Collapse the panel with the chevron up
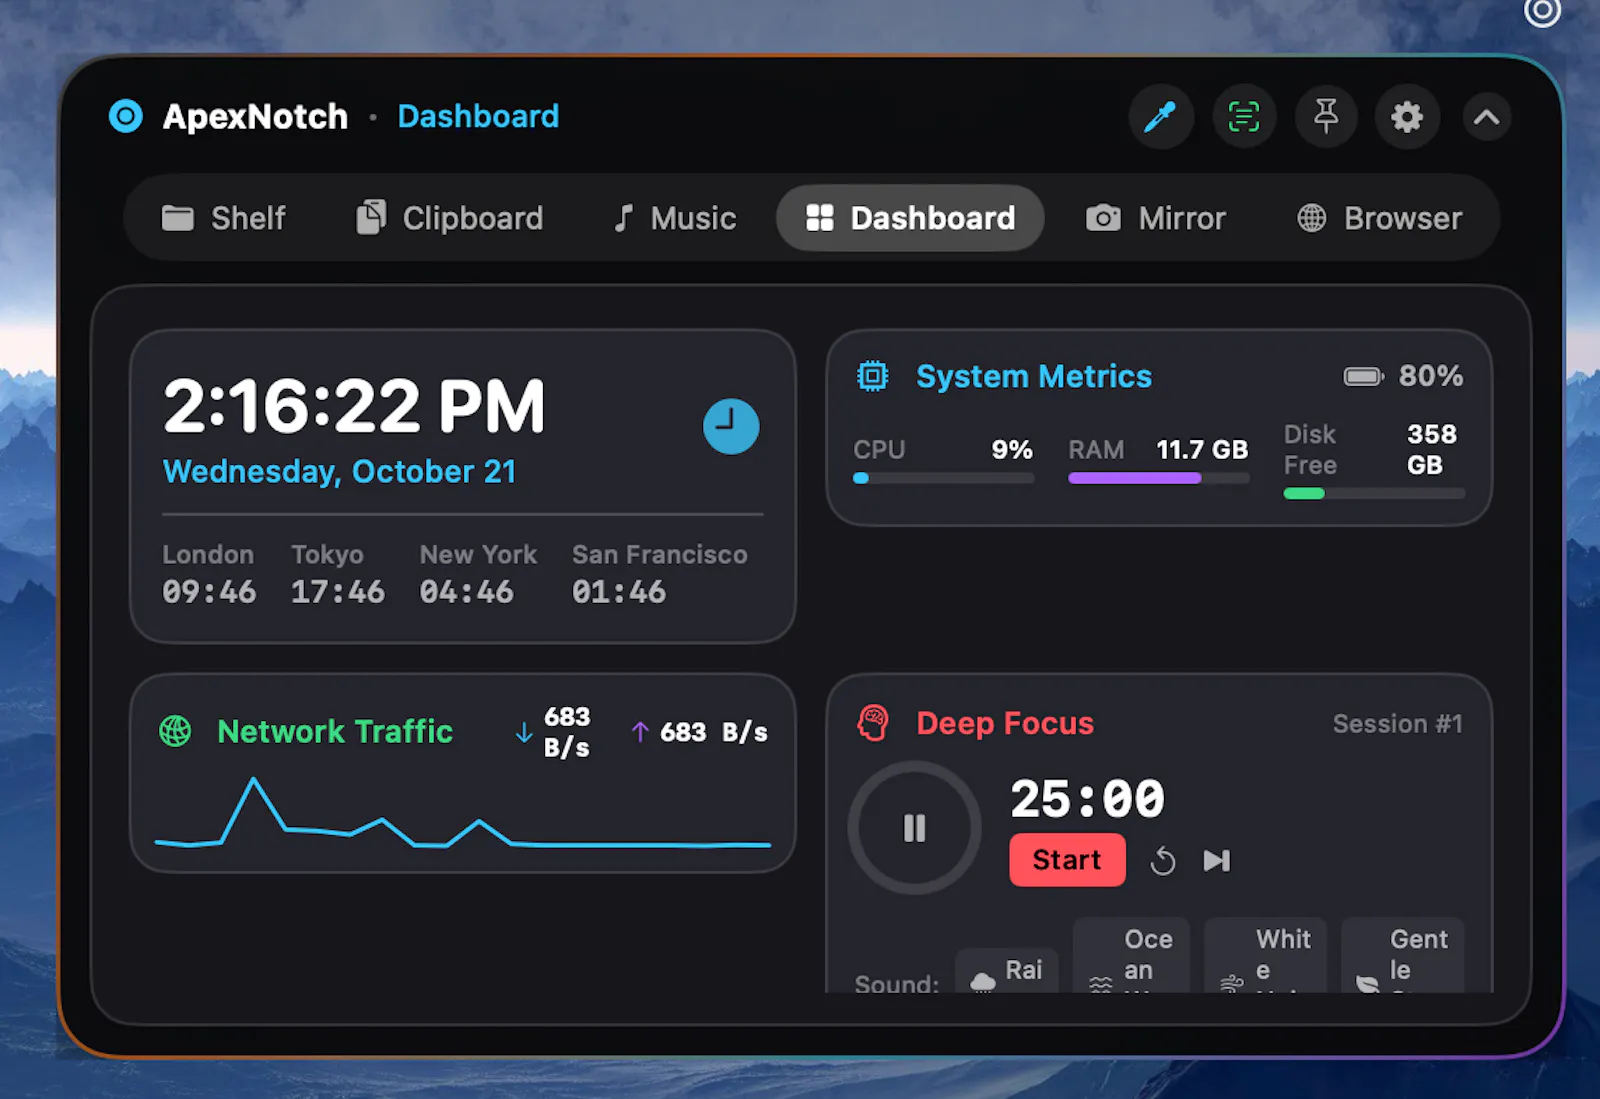 tap(1487, 117)
